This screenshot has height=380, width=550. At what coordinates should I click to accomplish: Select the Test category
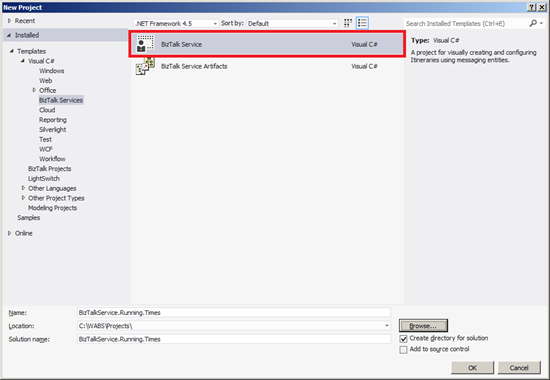click(45, 139)
